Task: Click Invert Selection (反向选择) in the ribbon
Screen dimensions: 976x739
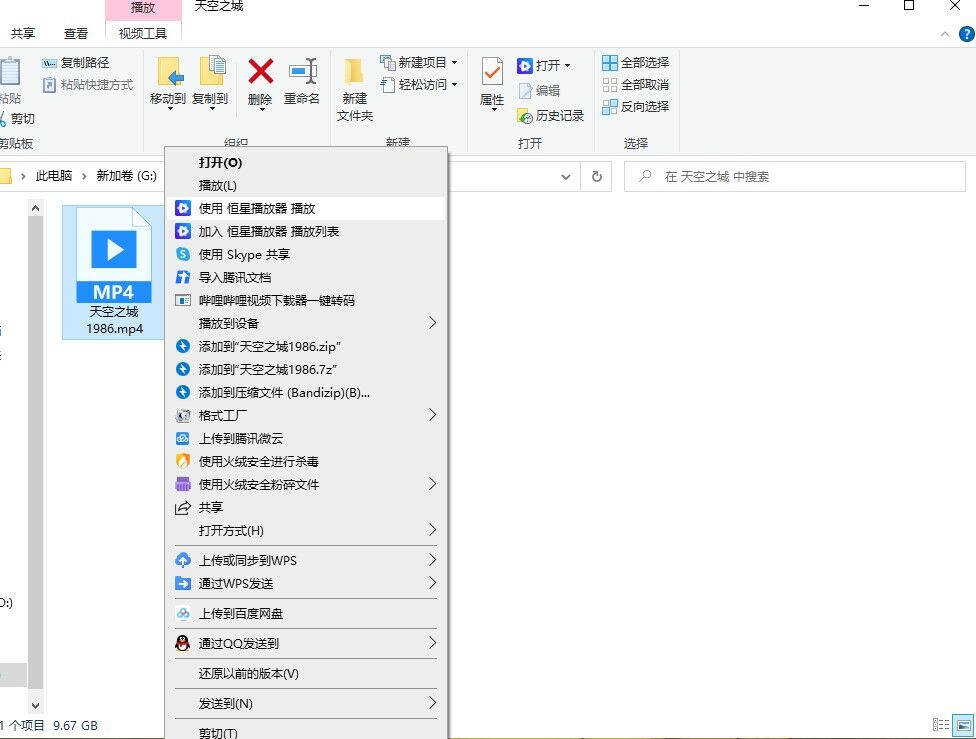Action: coord(636,107)
